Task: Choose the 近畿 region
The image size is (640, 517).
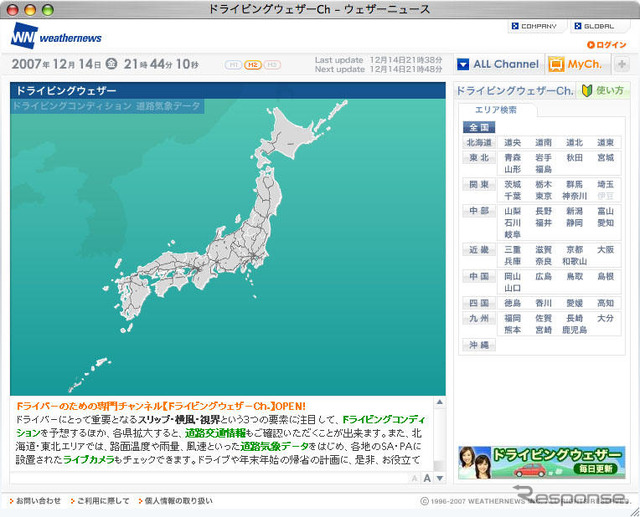Action: coord(479,249)
